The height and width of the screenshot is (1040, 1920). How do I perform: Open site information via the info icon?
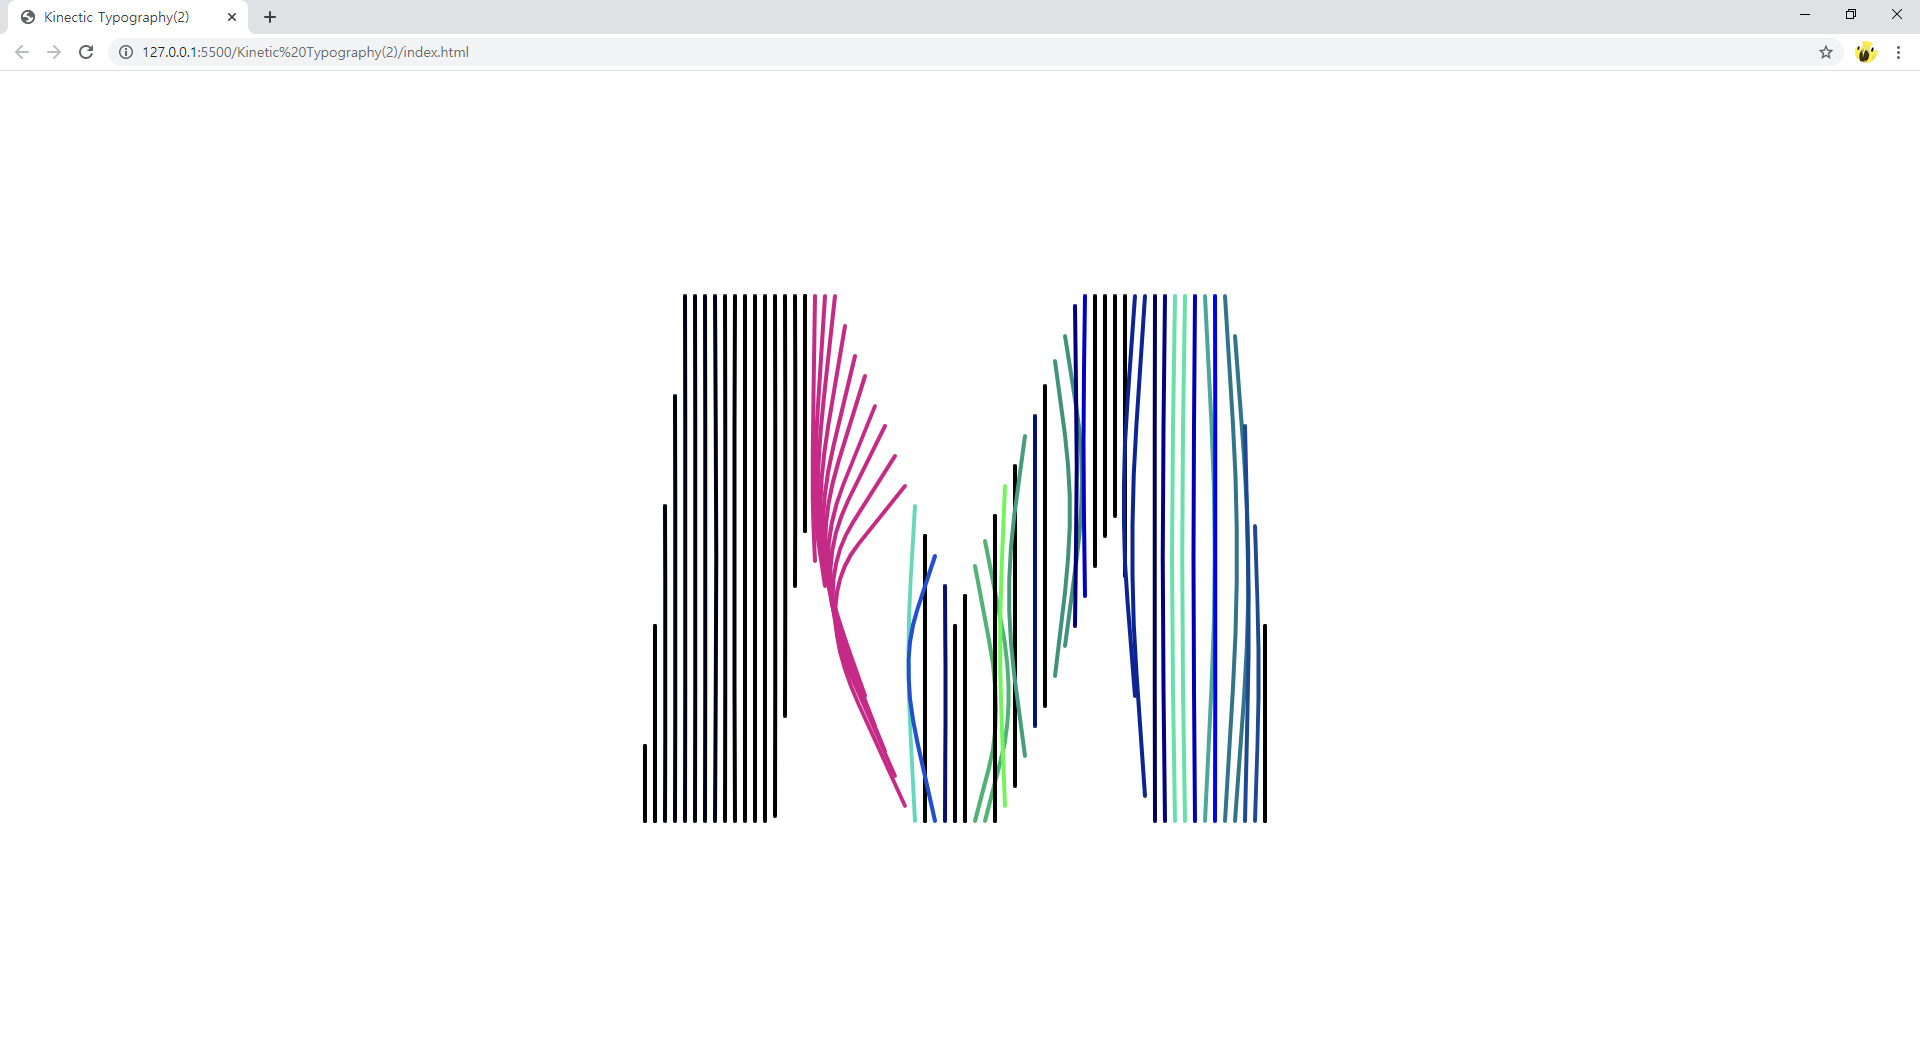pyautogui.click(x=124, y=52)
